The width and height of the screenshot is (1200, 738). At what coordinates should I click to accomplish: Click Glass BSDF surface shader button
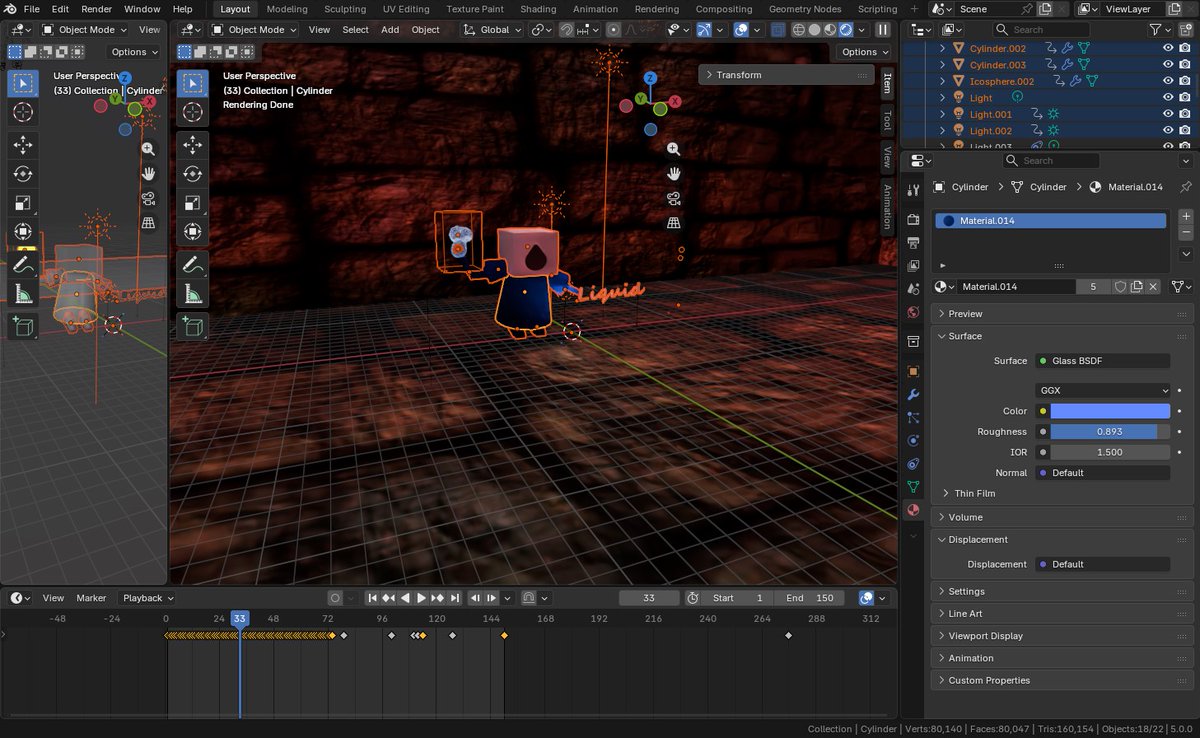(x=1102, y=361)
